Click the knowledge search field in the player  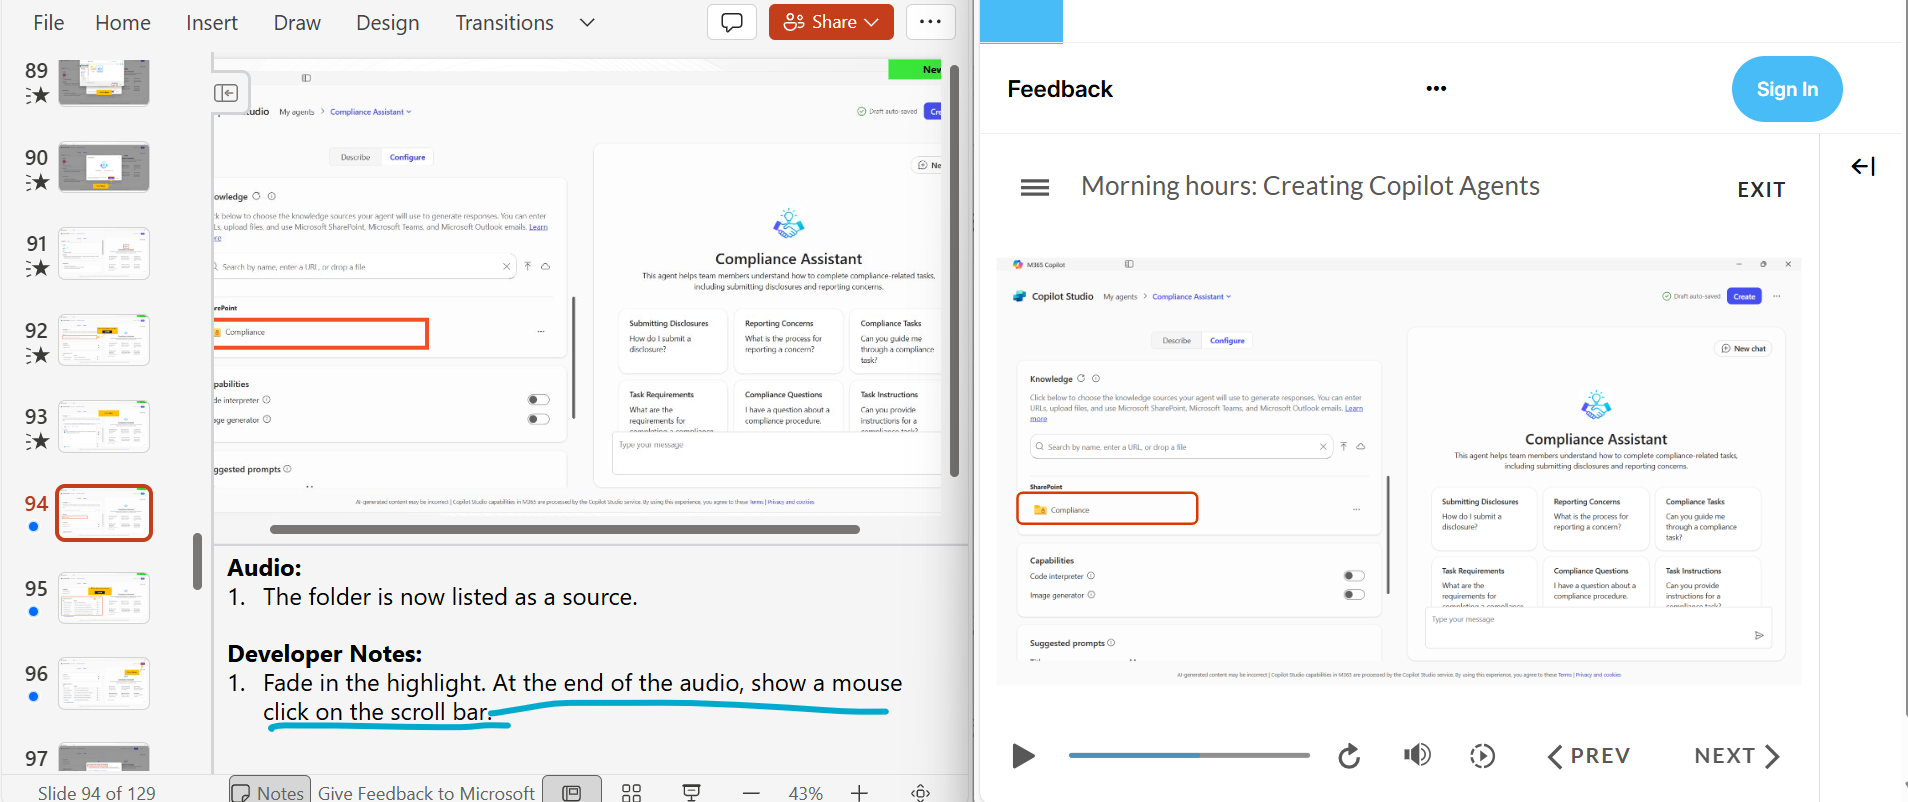pyautogui.click(x=1180, y=447)
